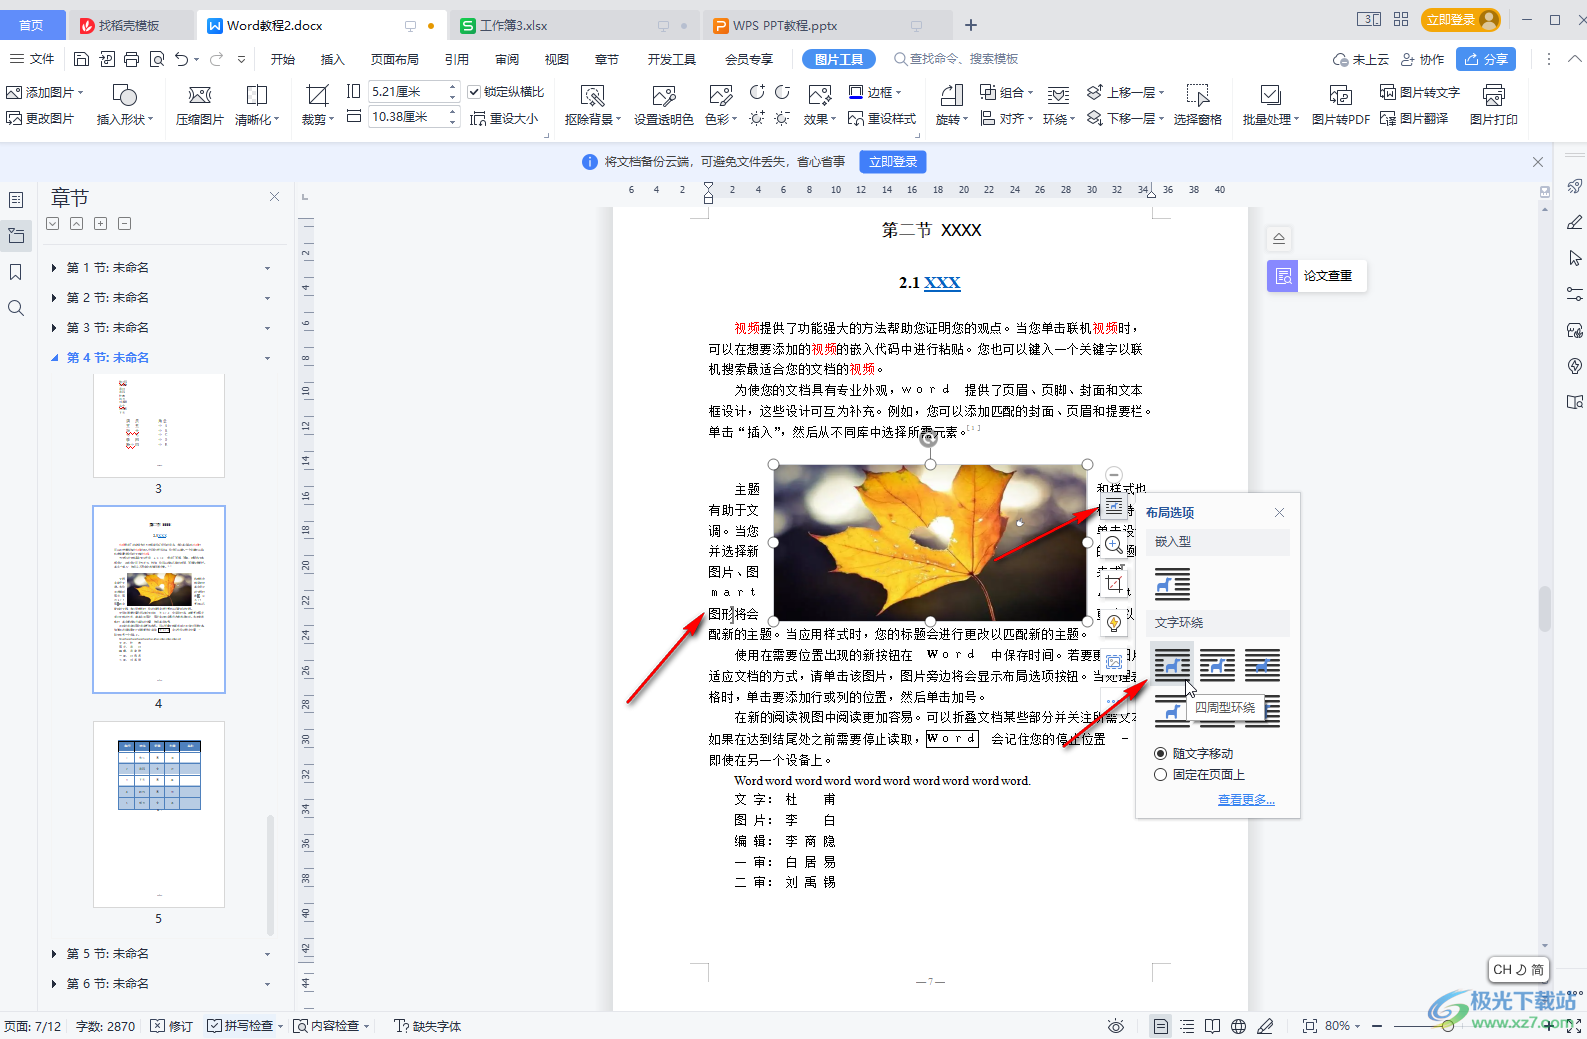Screen dimensions: 1587x1039
Task: Click the crop icon beside the image
Action: click(x=1114, y=584)
